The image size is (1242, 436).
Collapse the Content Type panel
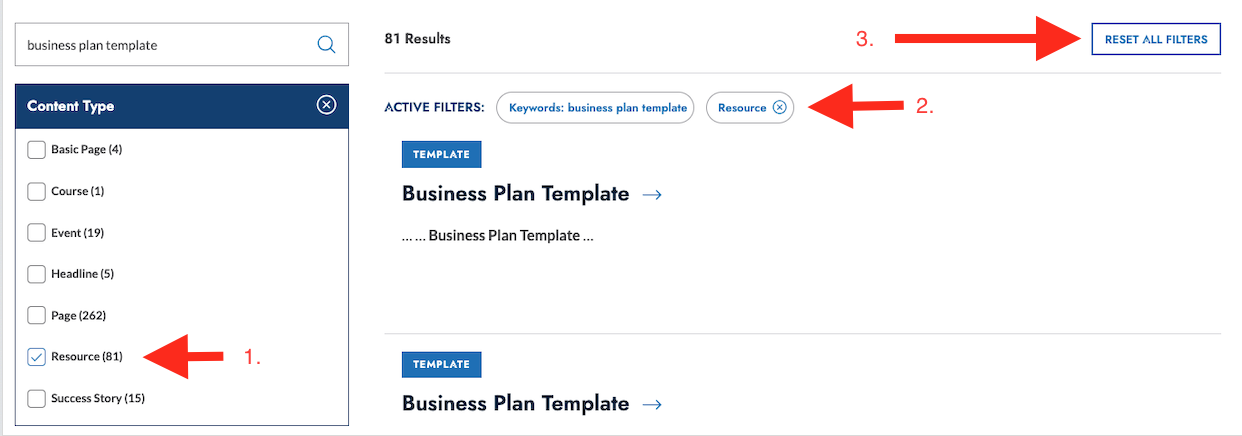tap(326, 105)
